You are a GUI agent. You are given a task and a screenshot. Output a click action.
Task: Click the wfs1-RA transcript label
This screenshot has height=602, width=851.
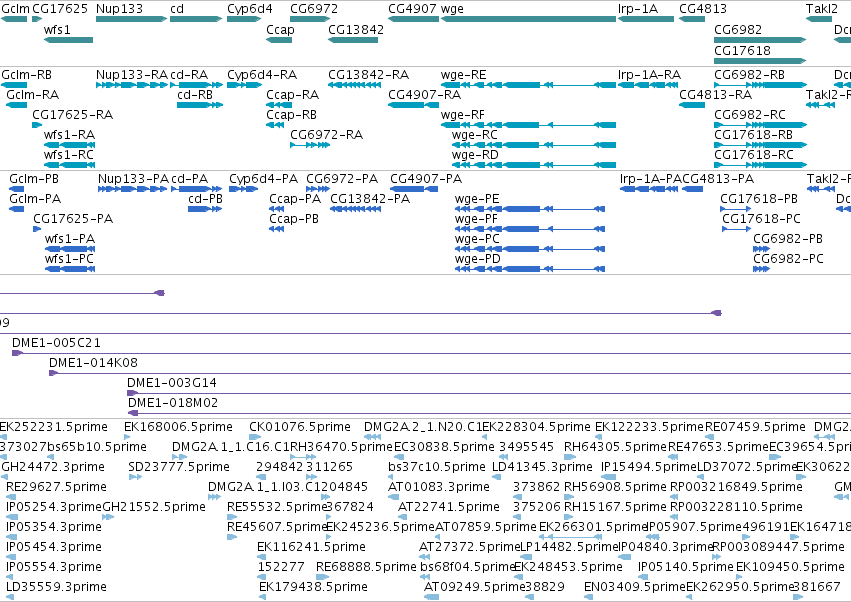click(69, 135)
